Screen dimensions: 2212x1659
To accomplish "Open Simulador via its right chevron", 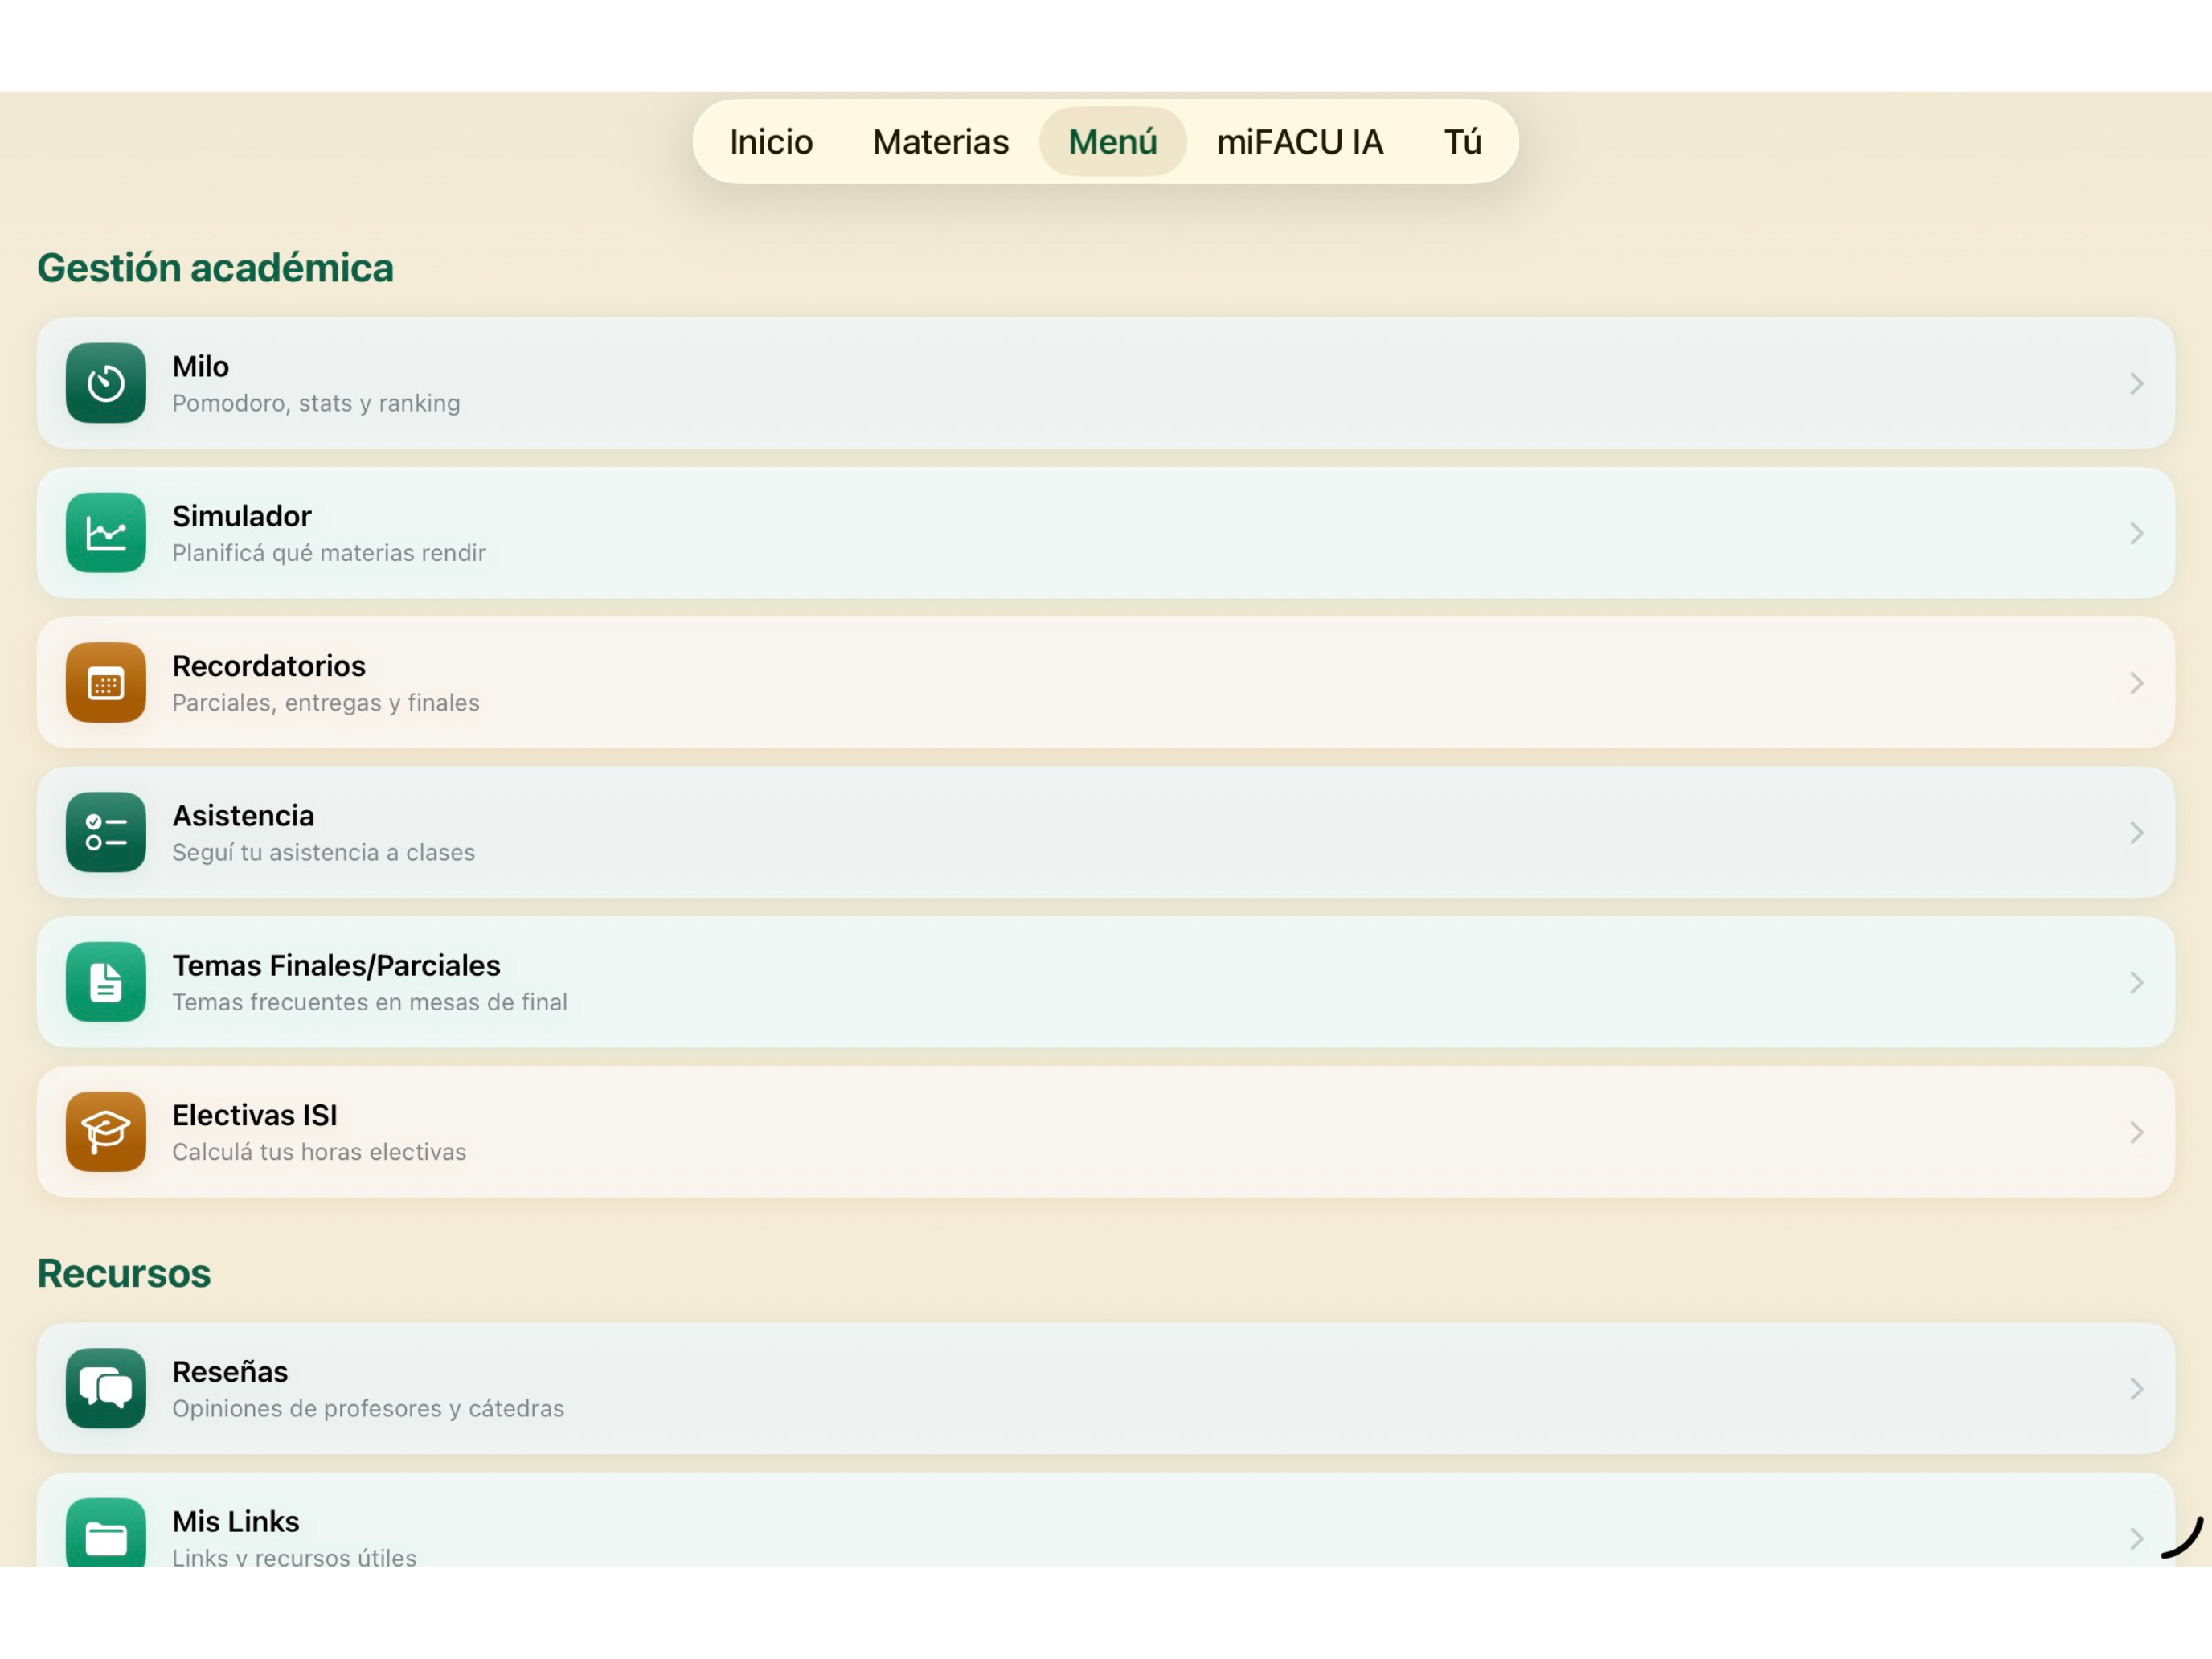I will pyautogui.click(x=2136, y=533).
